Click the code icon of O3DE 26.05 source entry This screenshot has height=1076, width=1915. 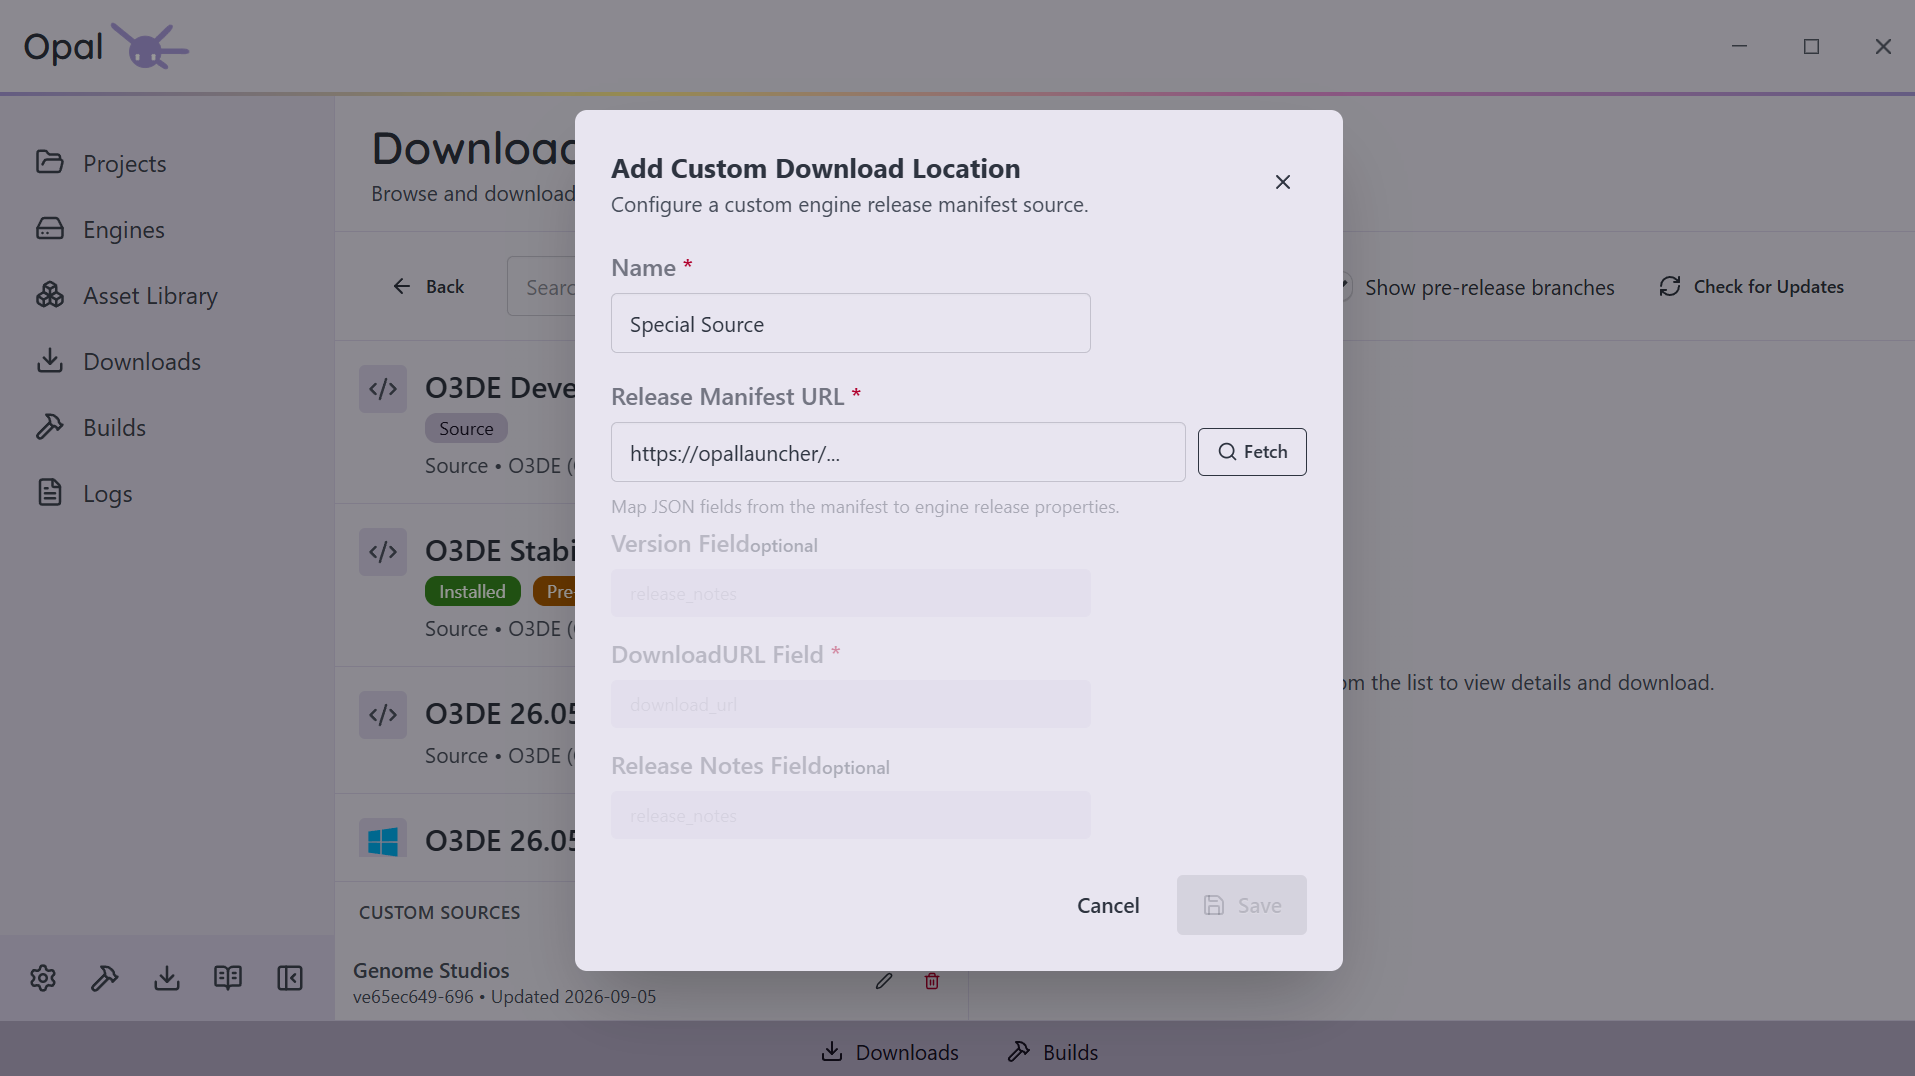click(383, 715)
